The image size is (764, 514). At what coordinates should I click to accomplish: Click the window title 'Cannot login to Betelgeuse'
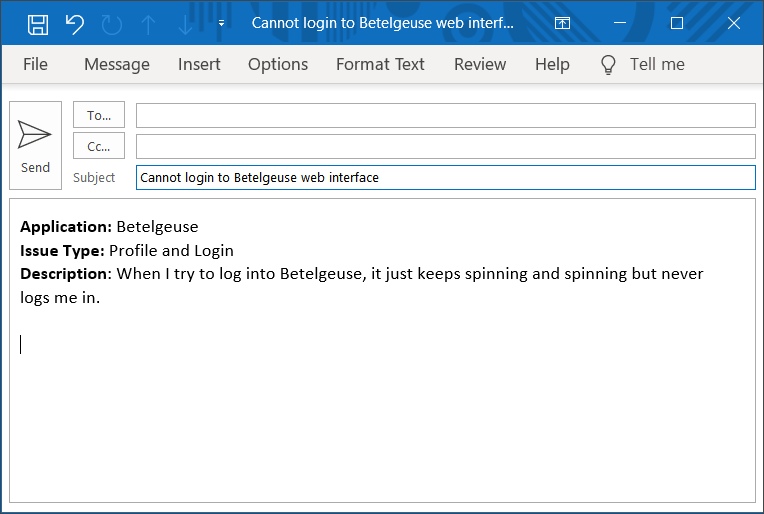tap(382, 23)
